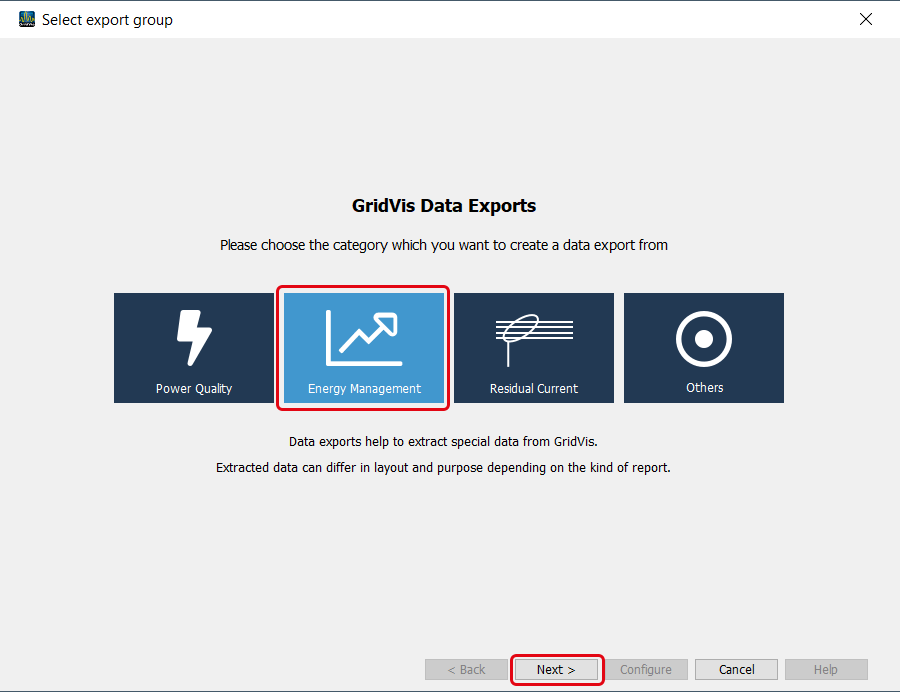Click the Power Quality tile label
Viewport: 900px width, 692px height.
pos(194,389)
